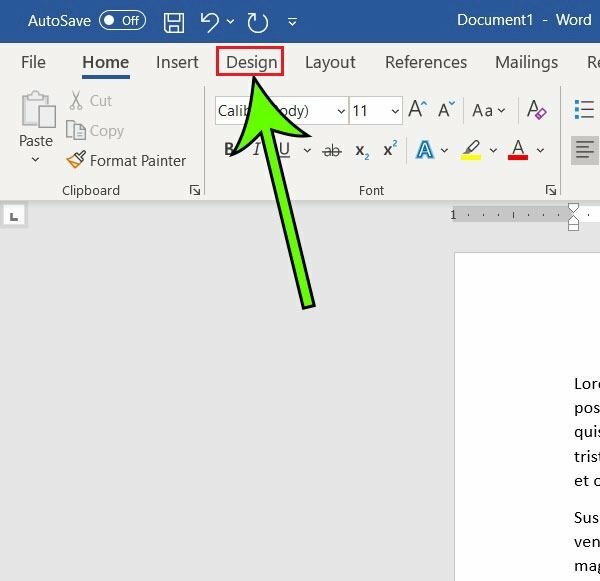600x581 pixels.
Task: Open the font size dropdown
Action: click(394, 111)
